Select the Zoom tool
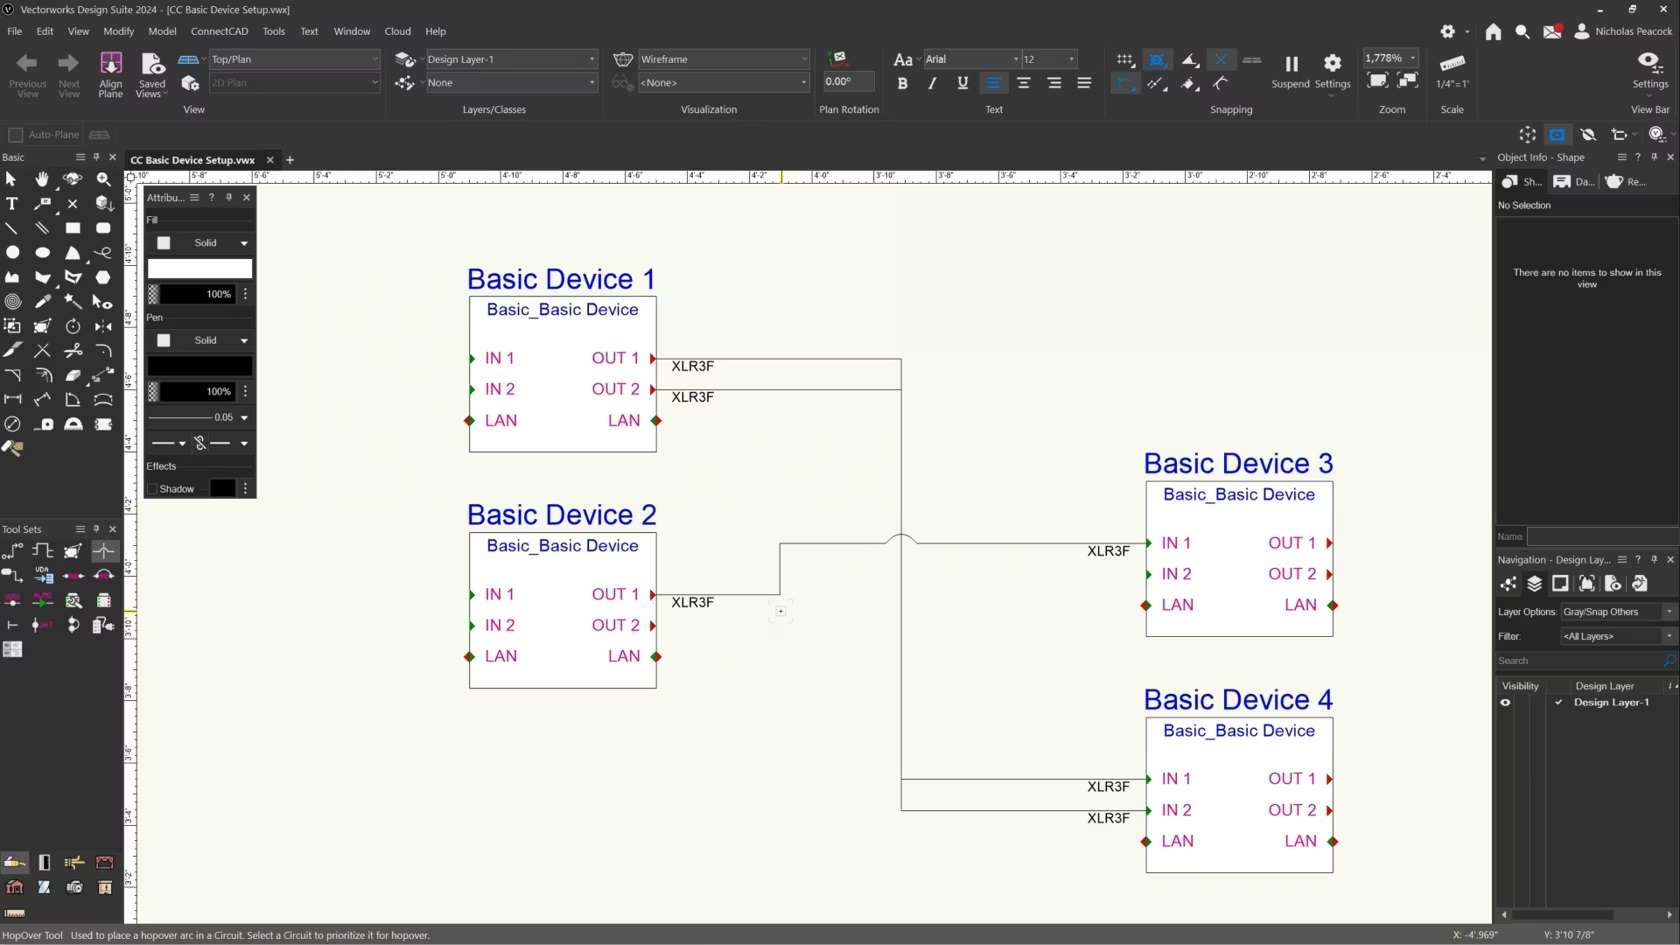Viewport: 1680px width, 945px height. tap(103, 179)
